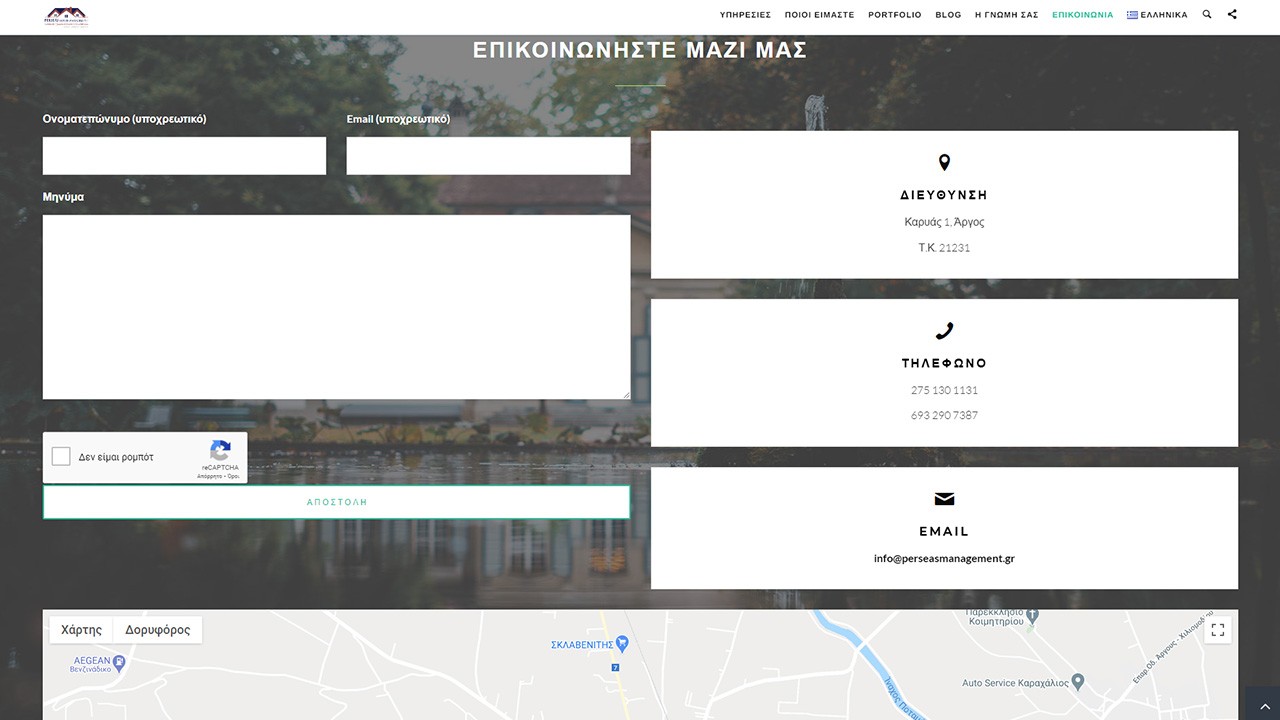Screen dimensions: 1280x720
Task: Focus the Μήνυμα message text area
Action: (x=336, y=307)
